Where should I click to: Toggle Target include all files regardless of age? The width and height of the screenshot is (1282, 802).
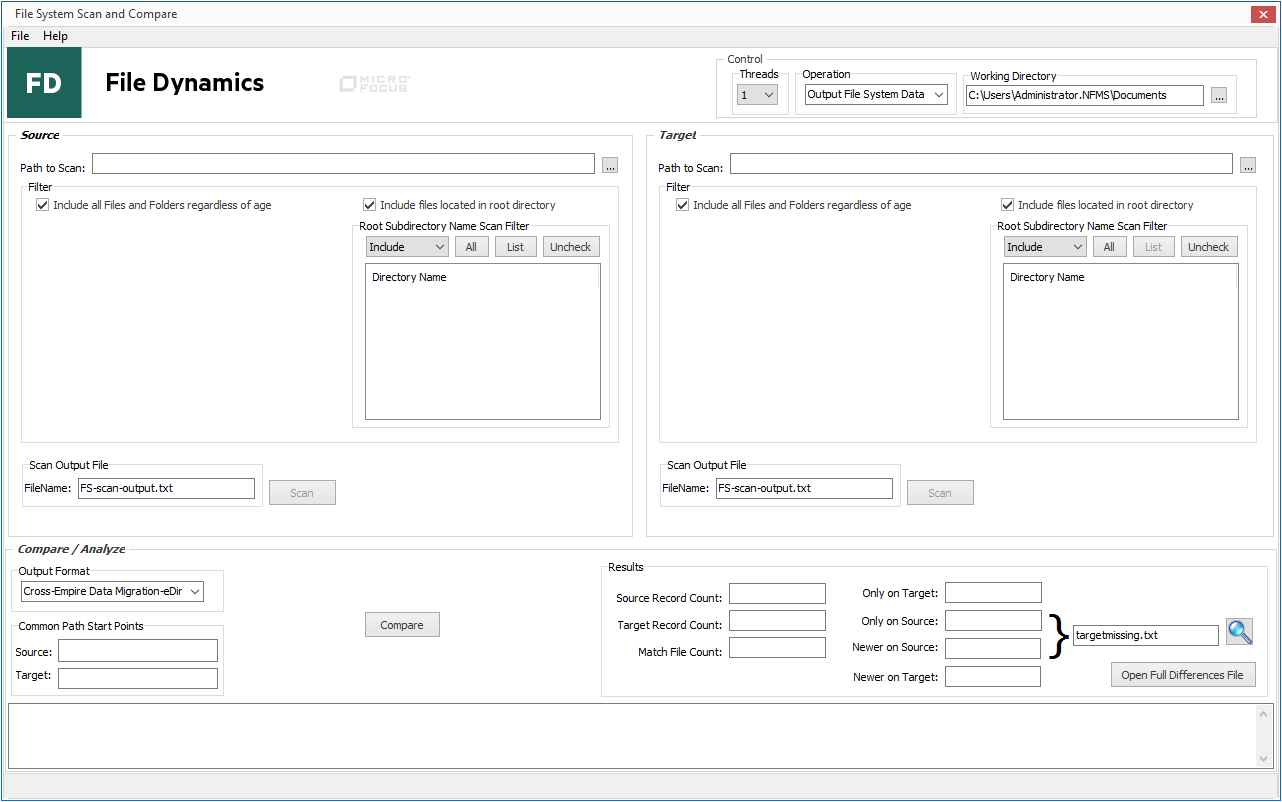tap(682, 205)
